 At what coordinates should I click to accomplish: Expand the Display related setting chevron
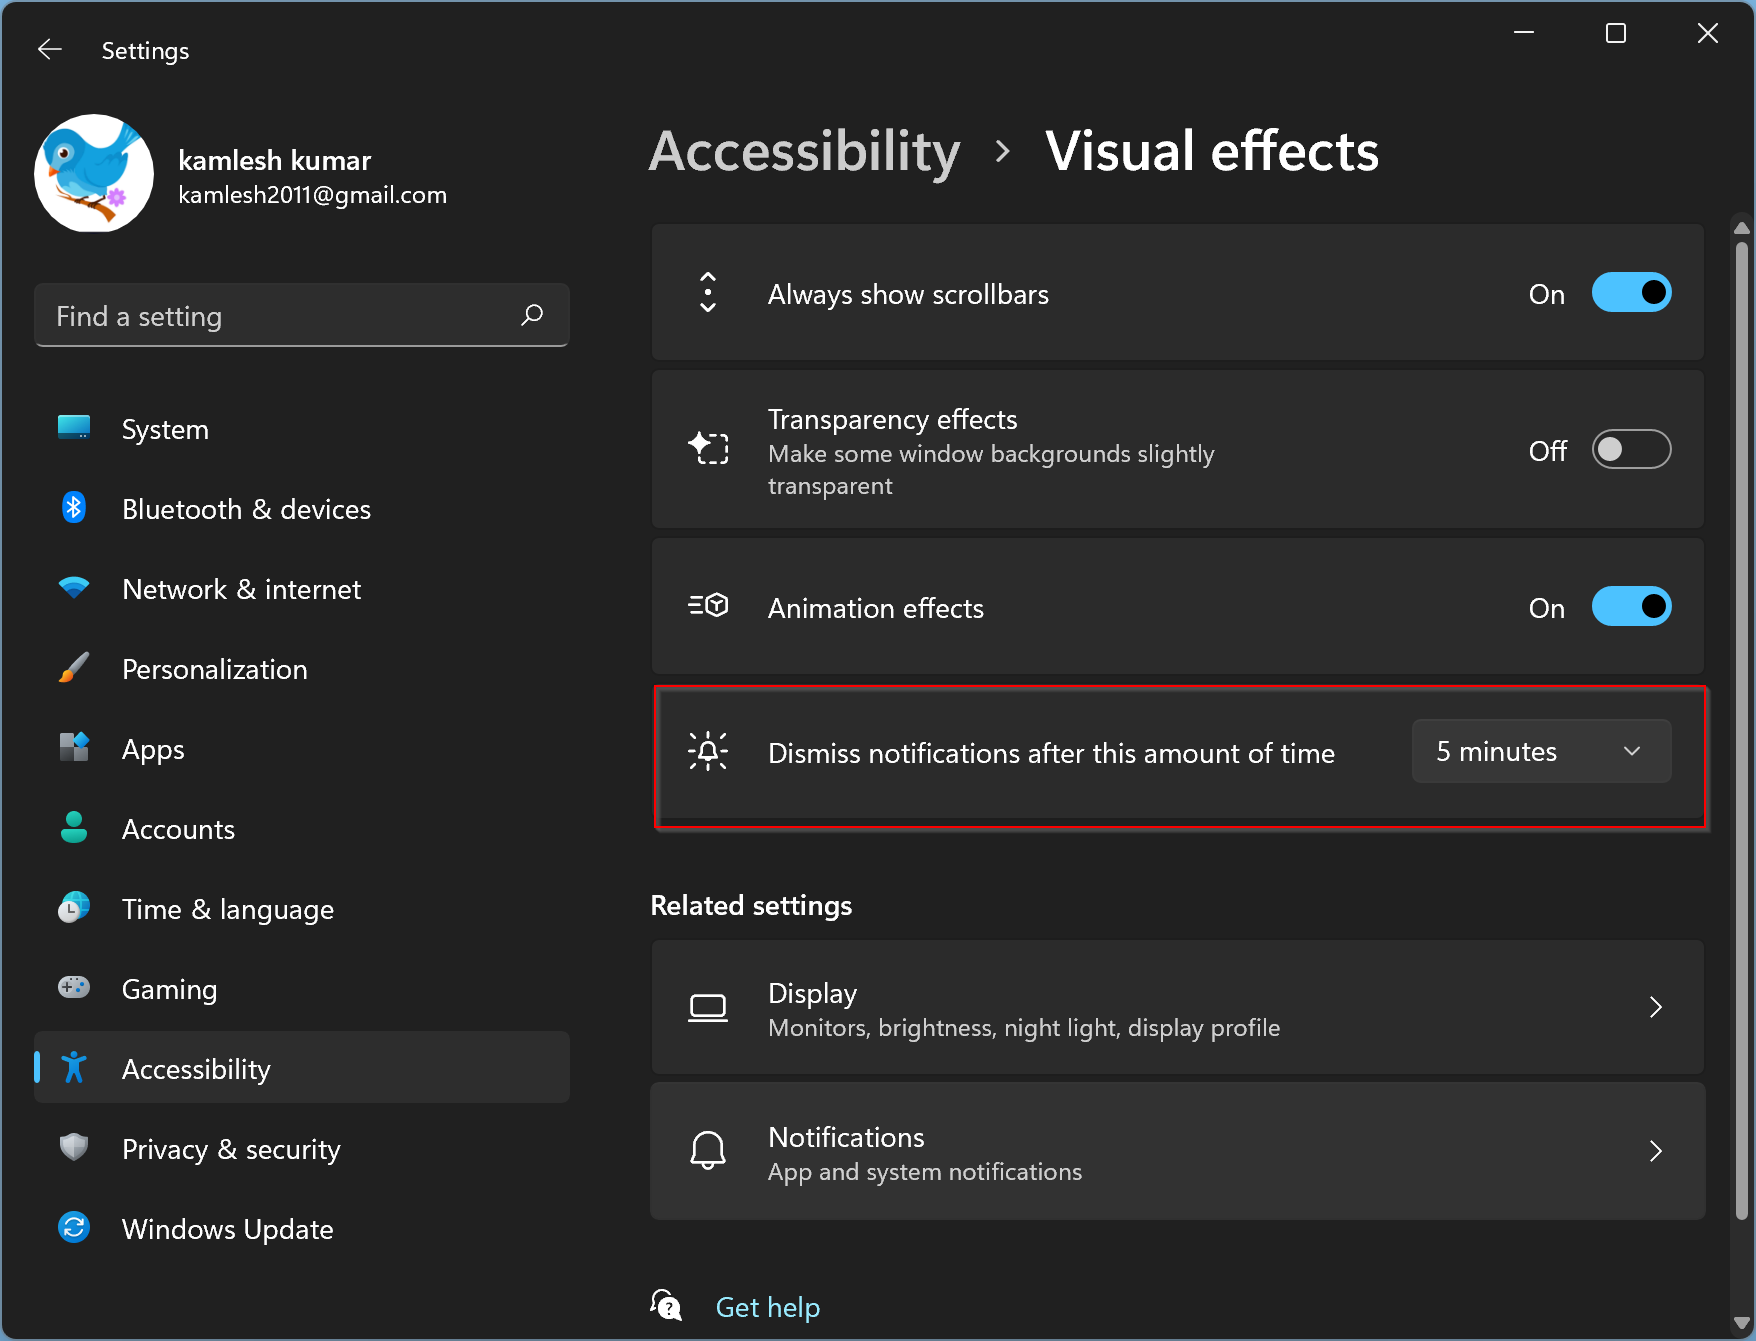point(1656,1007)
